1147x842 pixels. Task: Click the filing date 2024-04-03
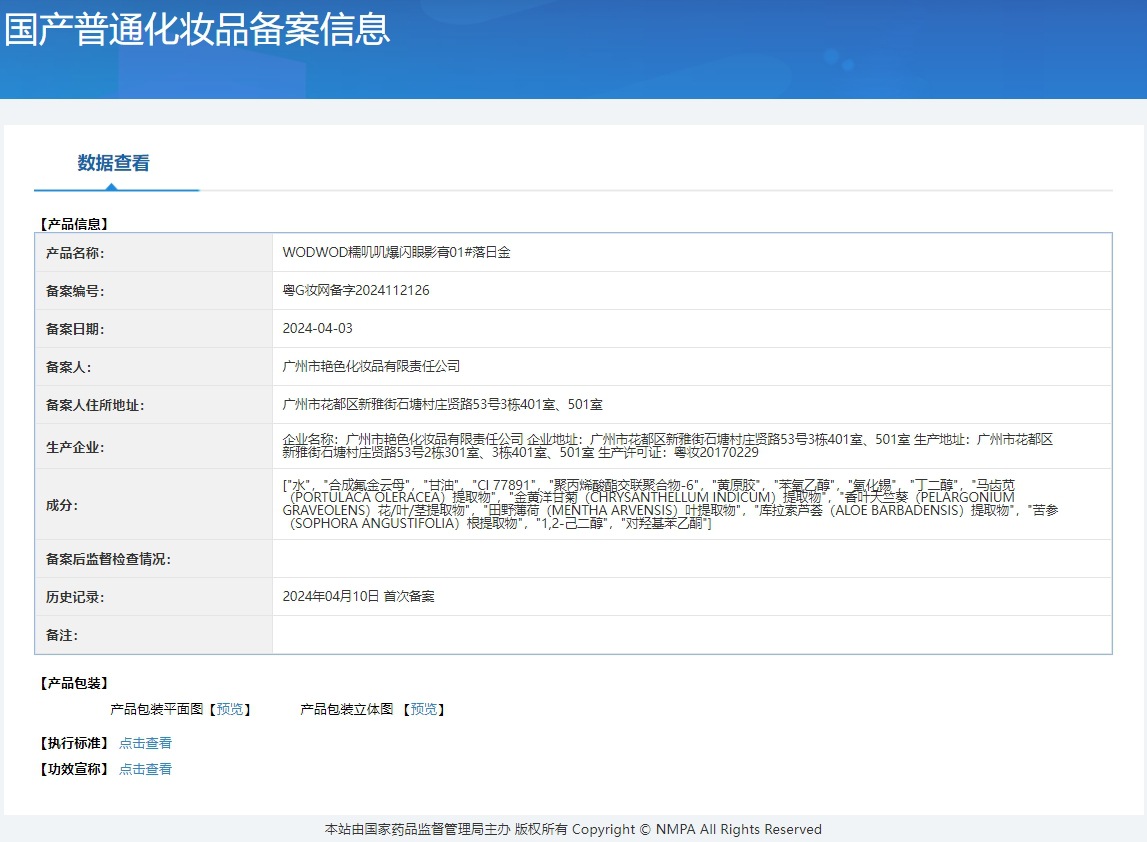point(318,328)
